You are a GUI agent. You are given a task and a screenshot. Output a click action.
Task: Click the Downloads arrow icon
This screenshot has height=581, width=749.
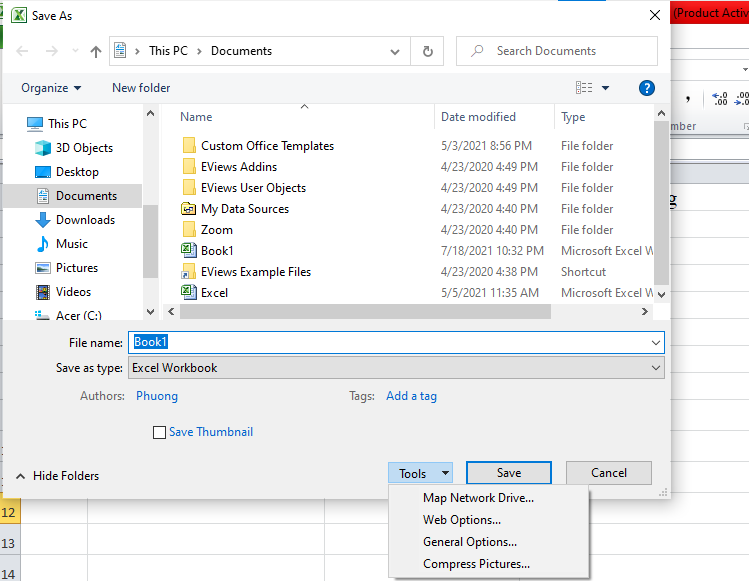(x=43, y=220)
